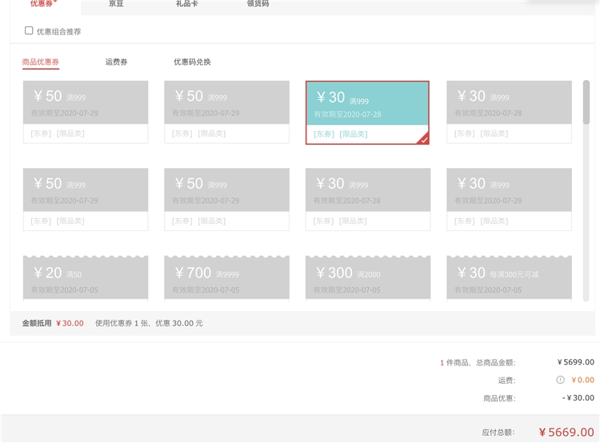Toggle the 优惠组合推荐 checkbox

click(29, 31)
